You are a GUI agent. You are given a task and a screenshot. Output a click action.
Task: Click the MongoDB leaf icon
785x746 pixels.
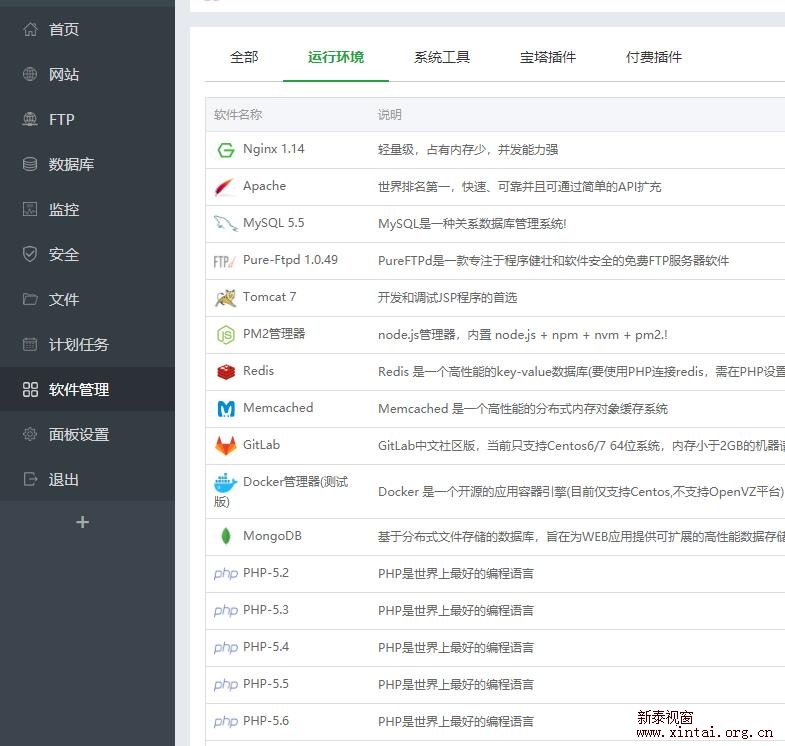click(226, 536)
